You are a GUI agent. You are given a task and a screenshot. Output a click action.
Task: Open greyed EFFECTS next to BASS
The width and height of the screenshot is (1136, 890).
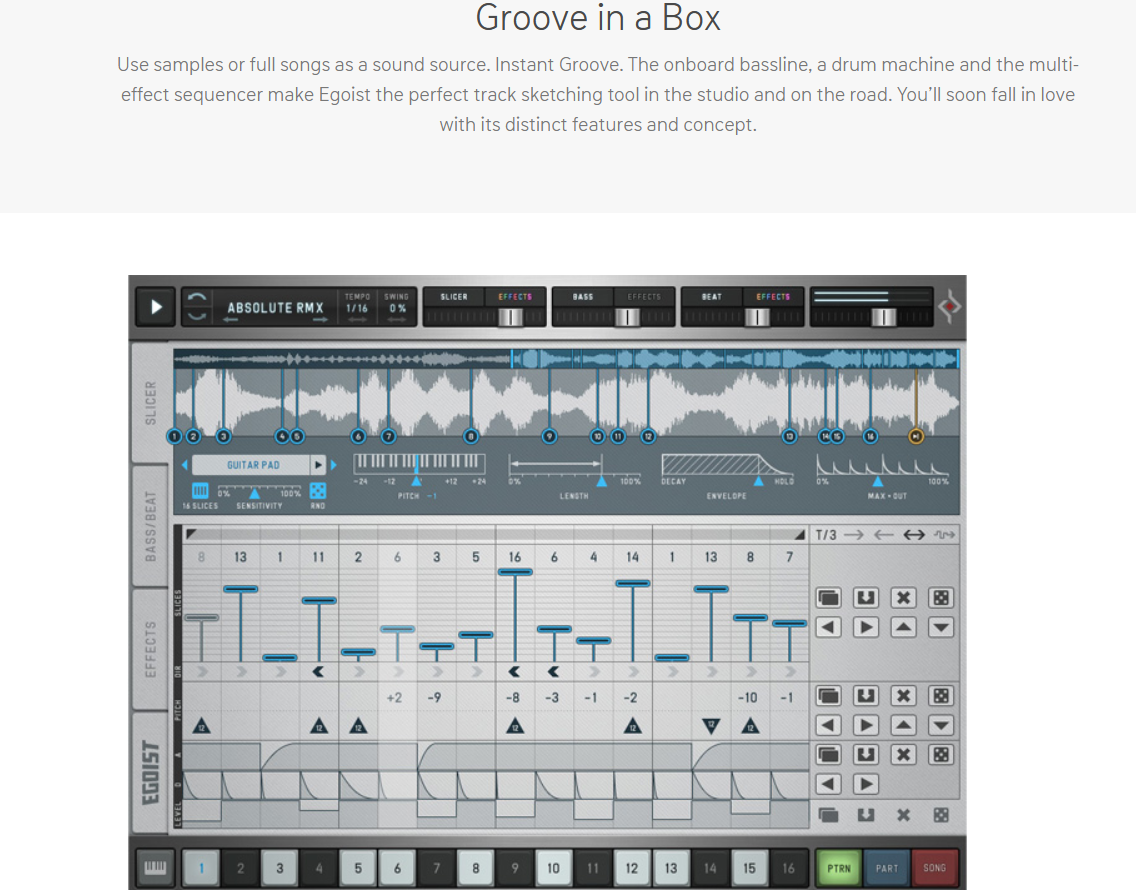(x=644, y=296)
